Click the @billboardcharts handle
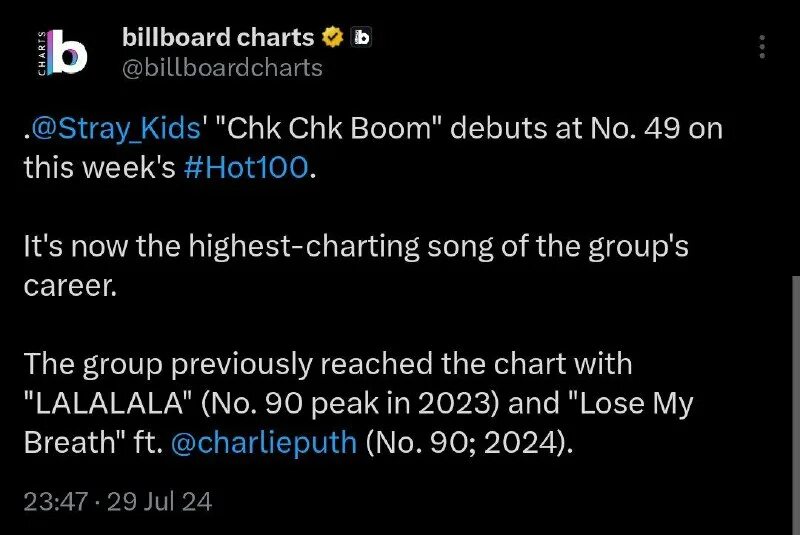This screenshot has height=535, width=800. tap(222, 68)
